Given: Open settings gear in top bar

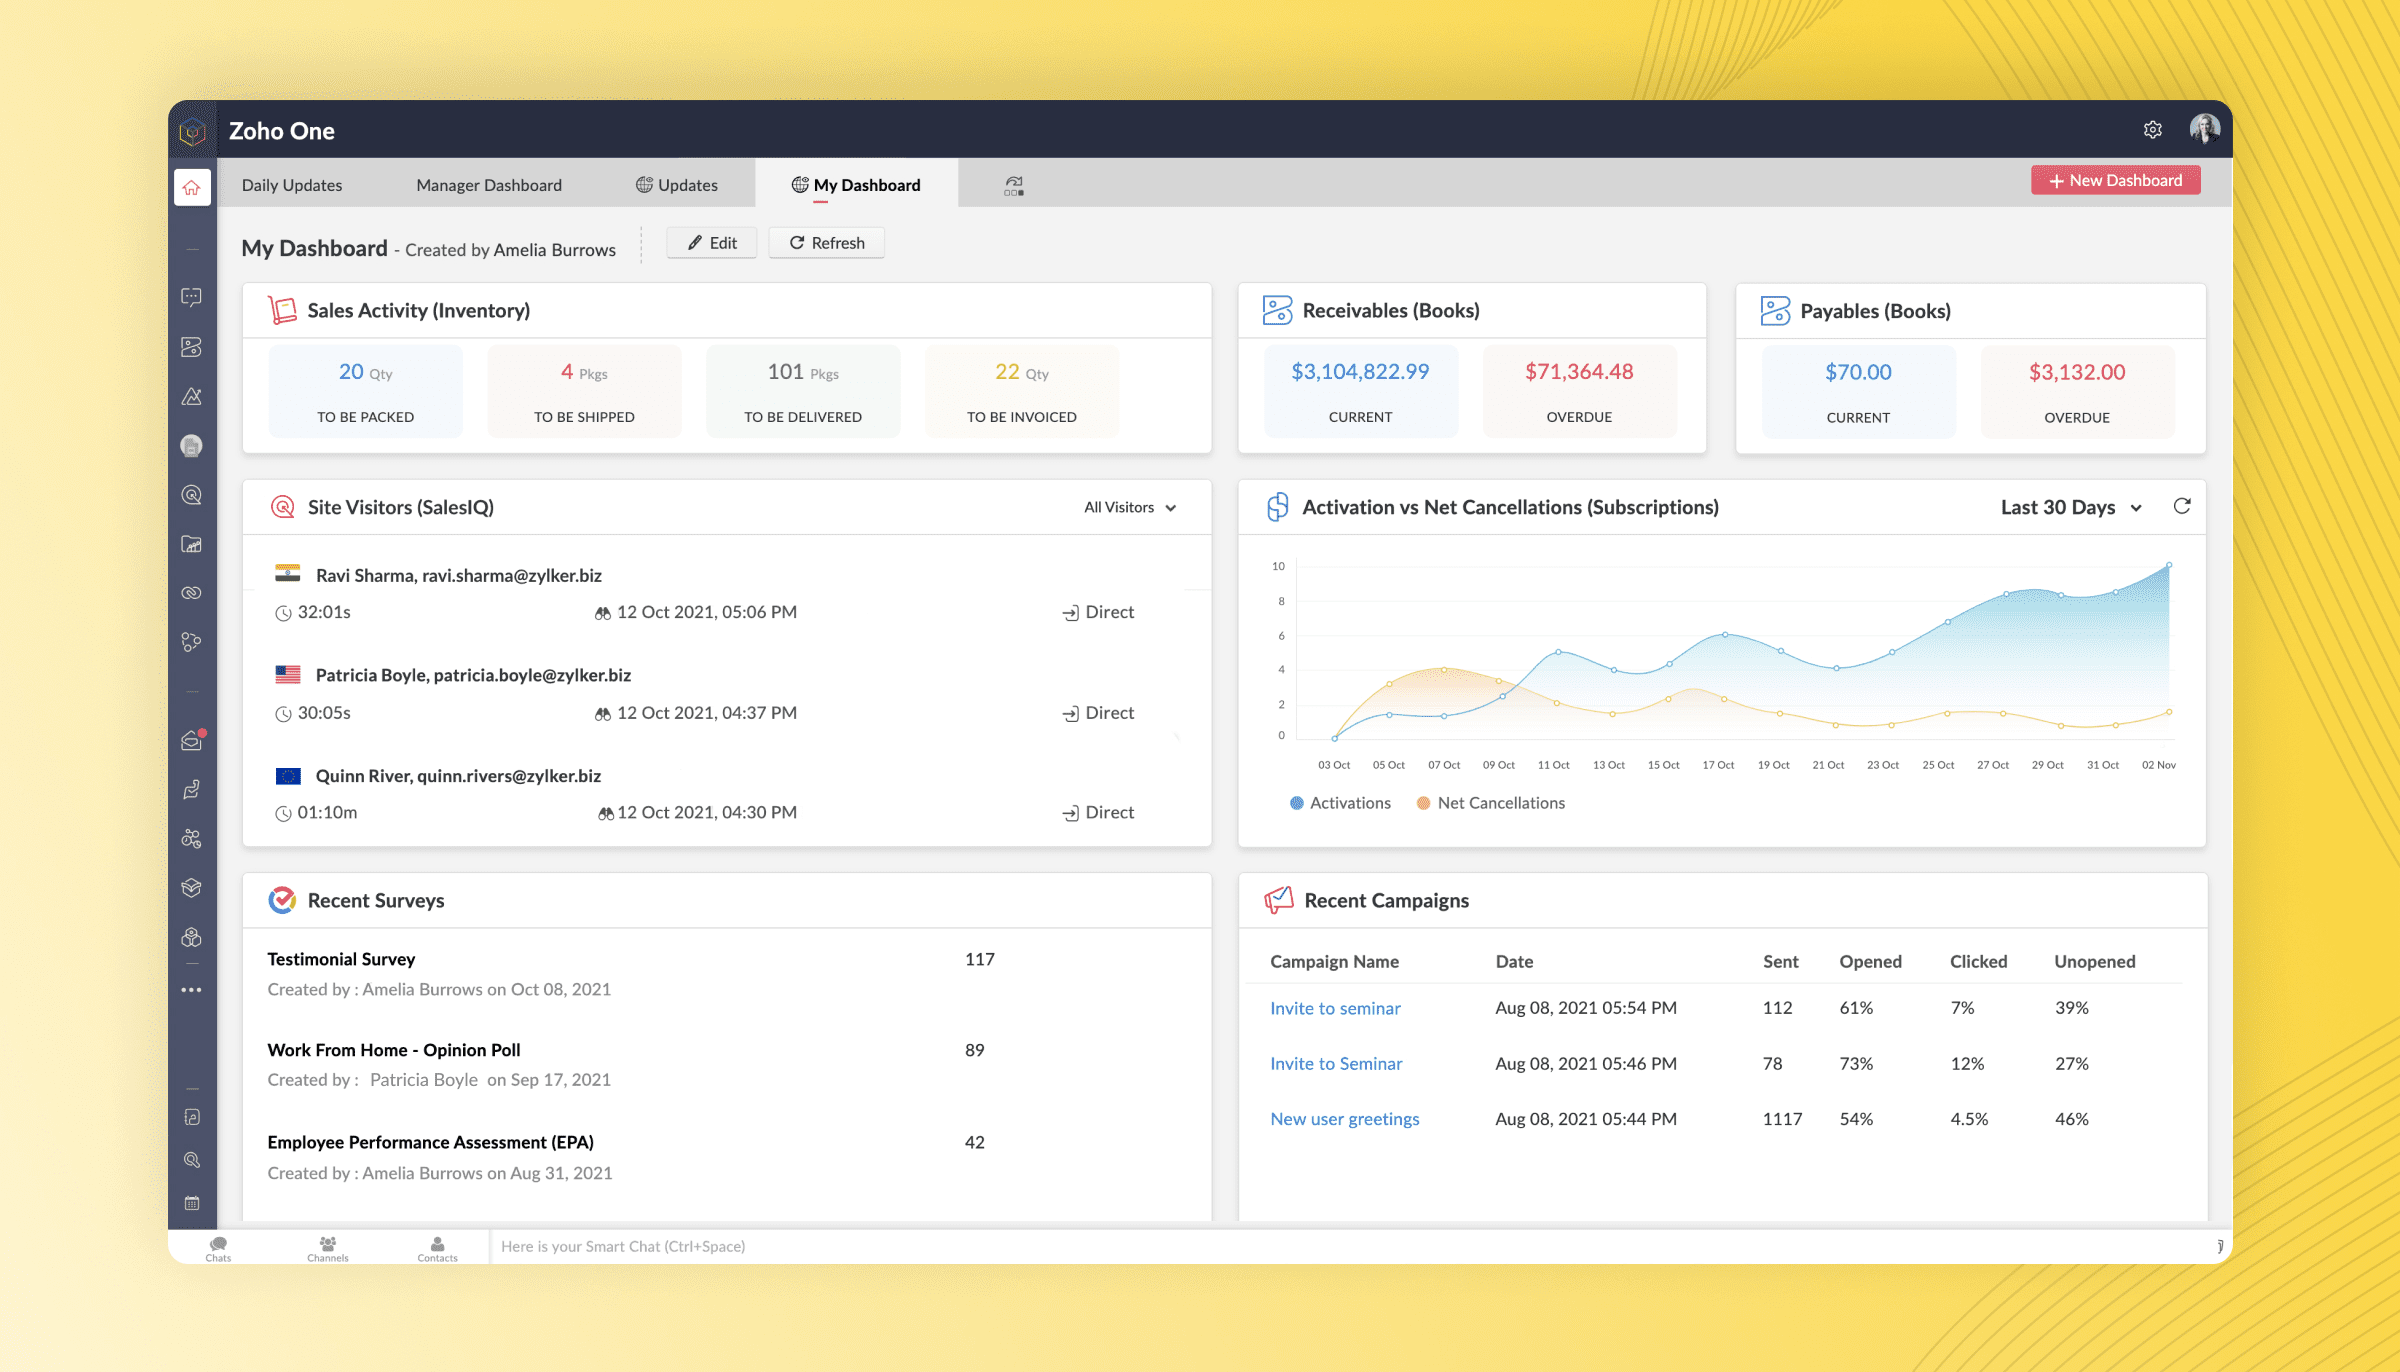Looking at the screenshot, I should [2153, 130].
